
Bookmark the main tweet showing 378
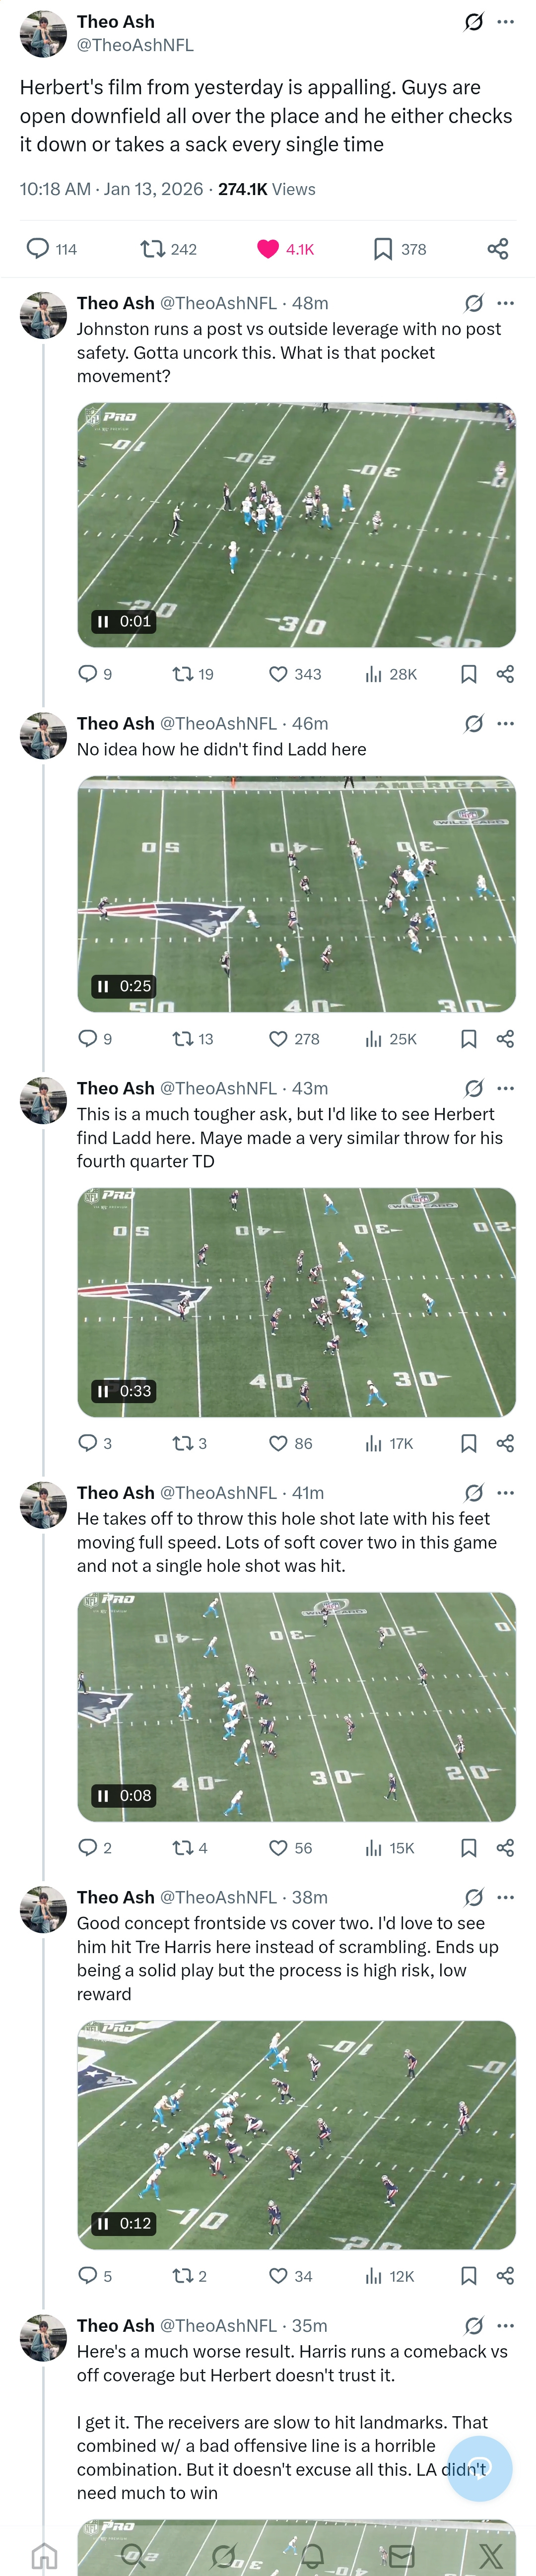pyautogui.click(x=383, y=249)
